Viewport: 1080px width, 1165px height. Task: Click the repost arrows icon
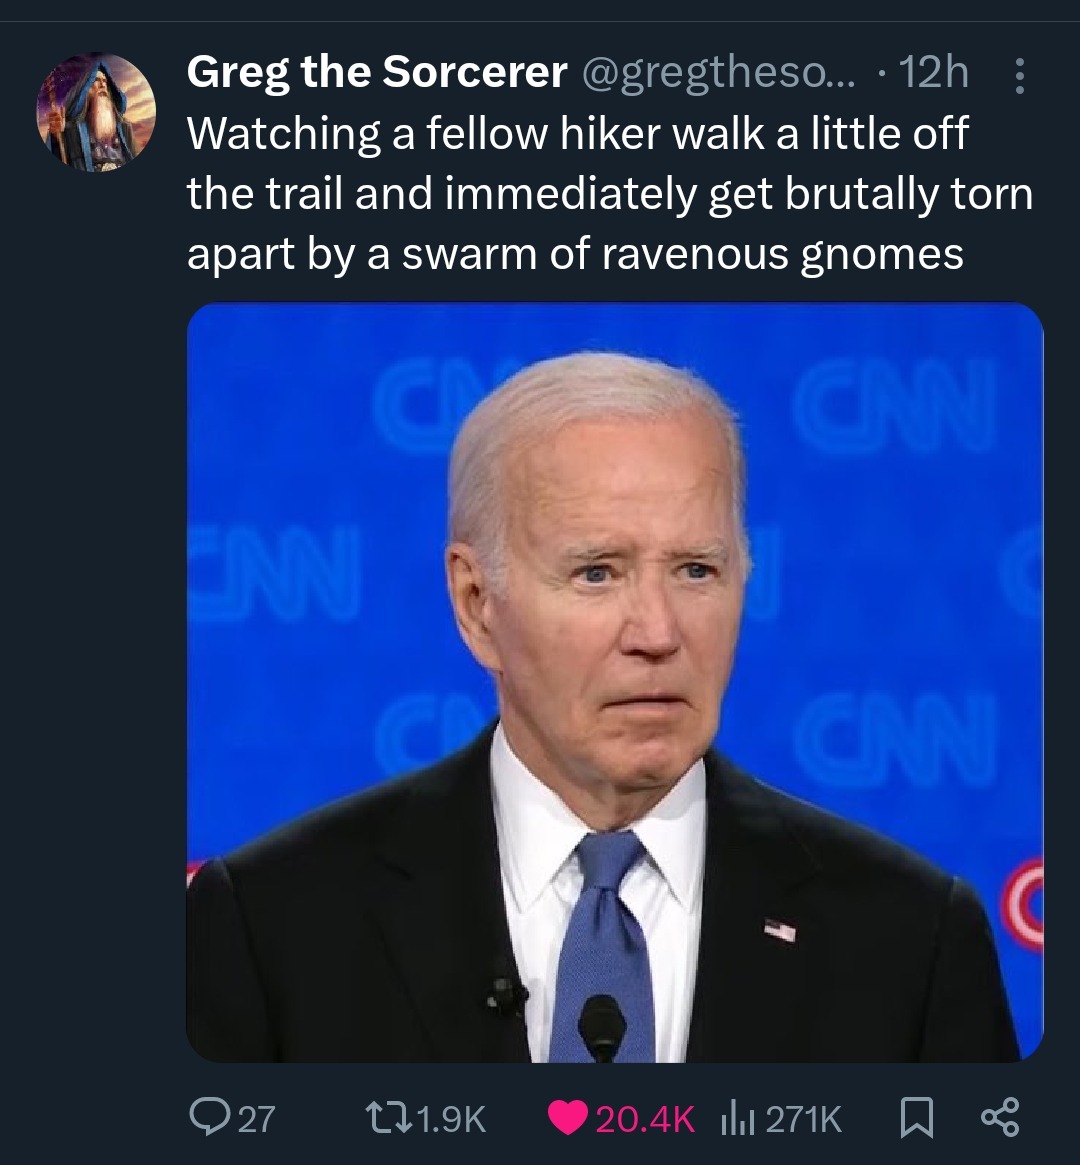pos(384,1117)
